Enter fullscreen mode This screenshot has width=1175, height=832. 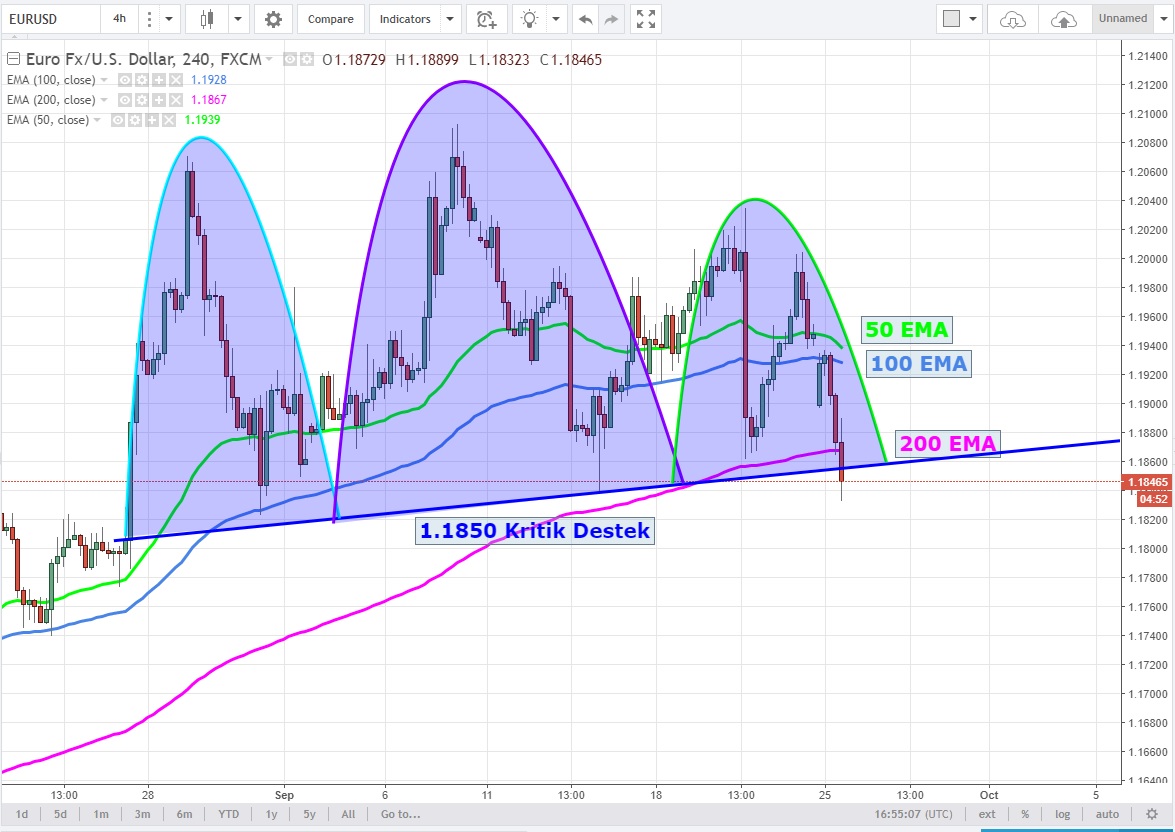pos(646,19)
